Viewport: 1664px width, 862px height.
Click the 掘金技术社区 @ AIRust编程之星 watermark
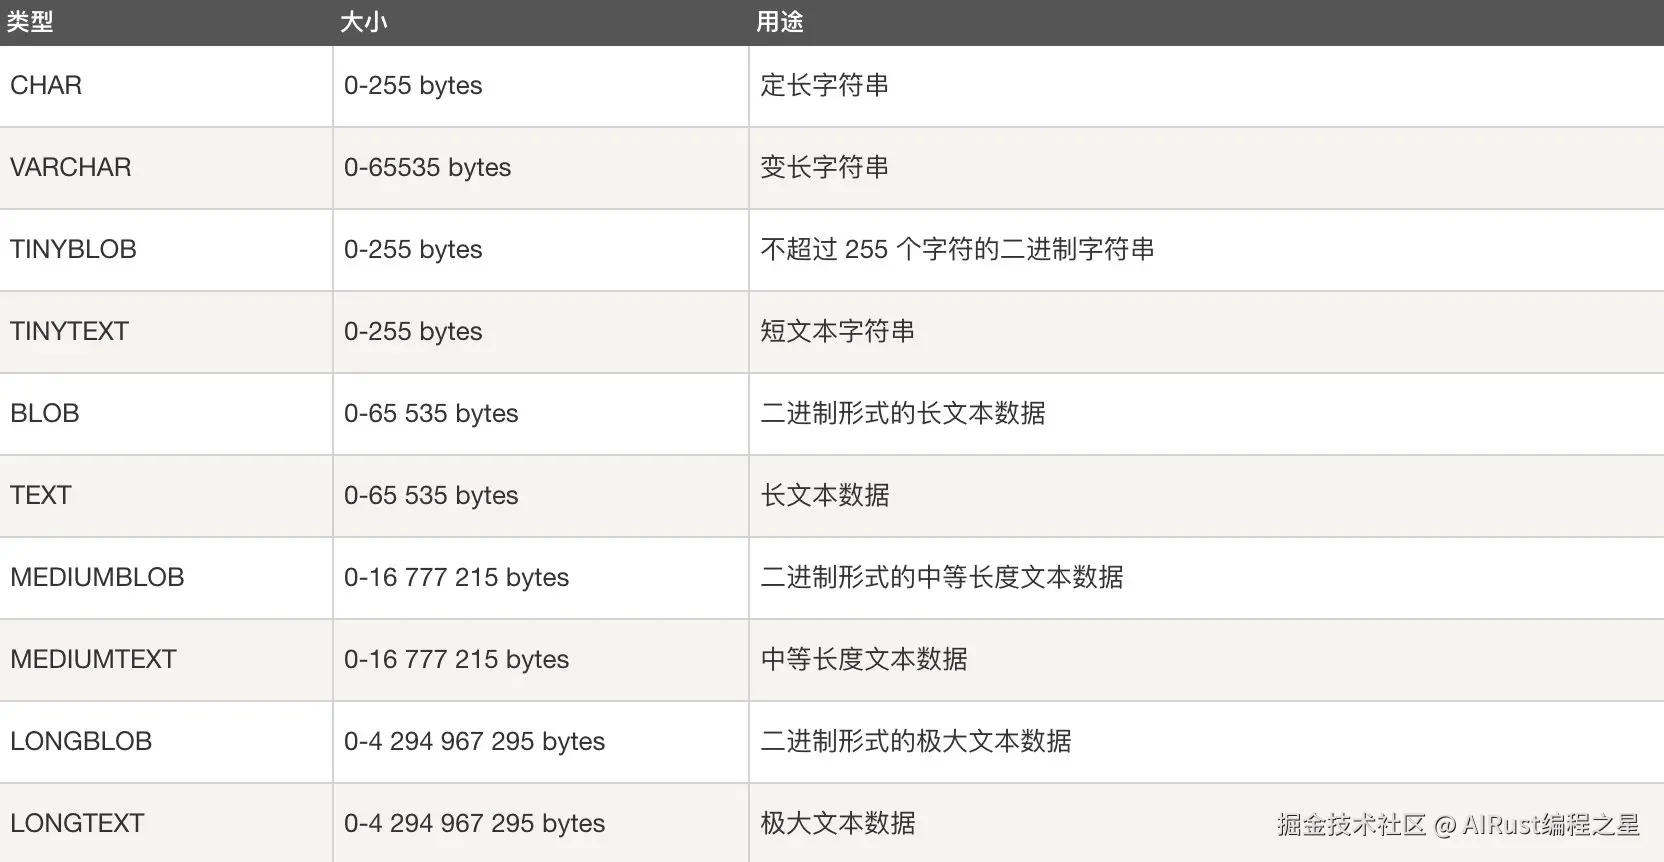pos(1457,825)
